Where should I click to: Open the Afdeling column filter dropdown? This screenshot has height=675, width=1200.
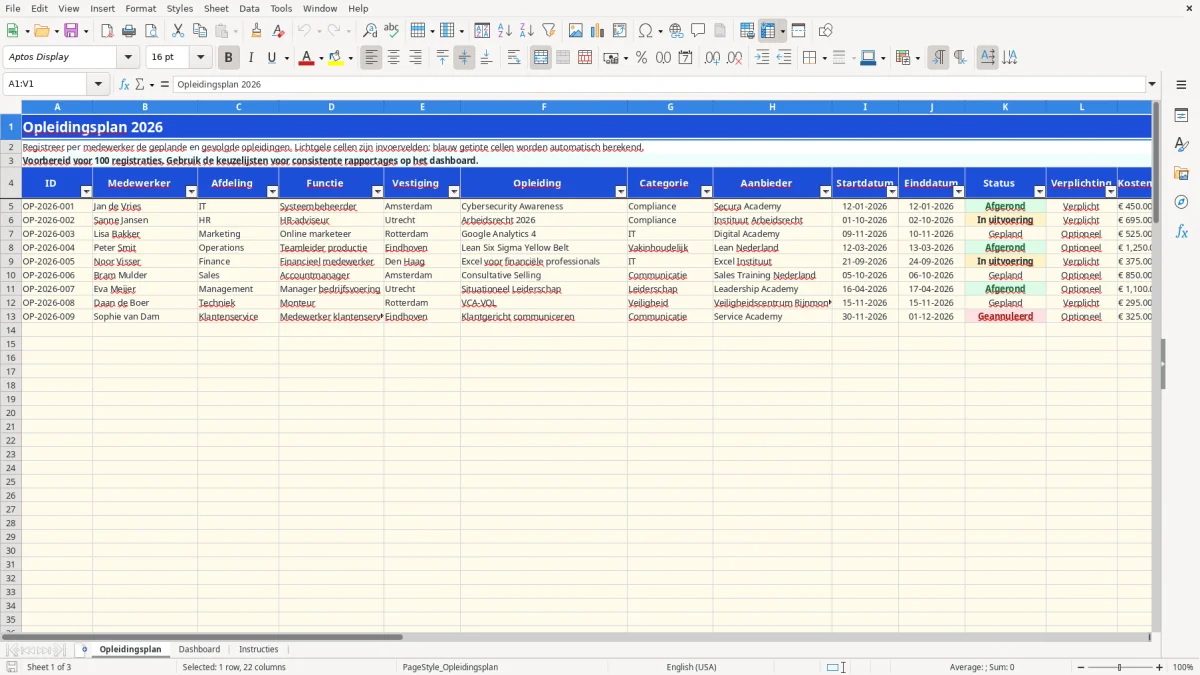point(272,191)
